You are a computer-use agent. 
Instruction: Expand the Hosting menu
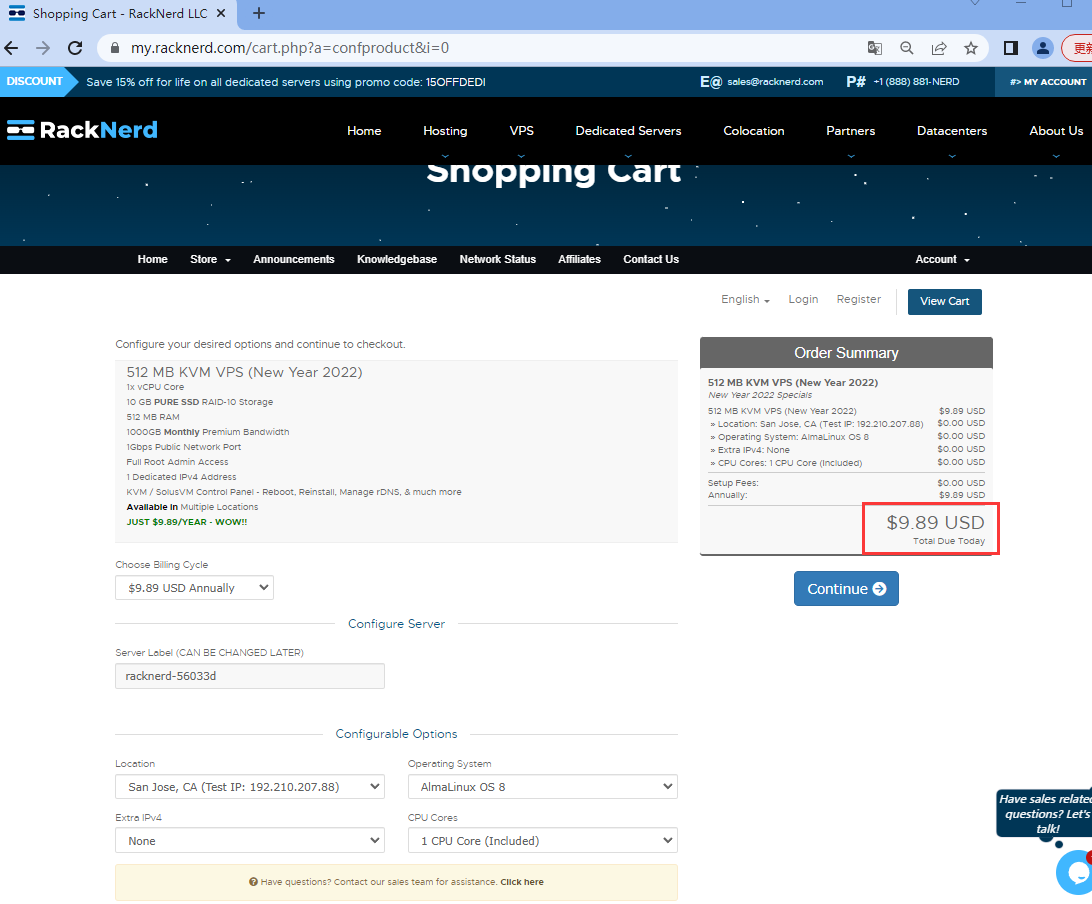(445, 131)
